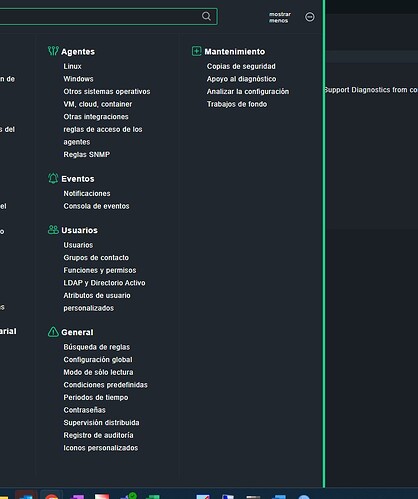The width and height of the screenshot is (418, 499).
Task: Click the magnifier icon in search field
Action: 206,16
